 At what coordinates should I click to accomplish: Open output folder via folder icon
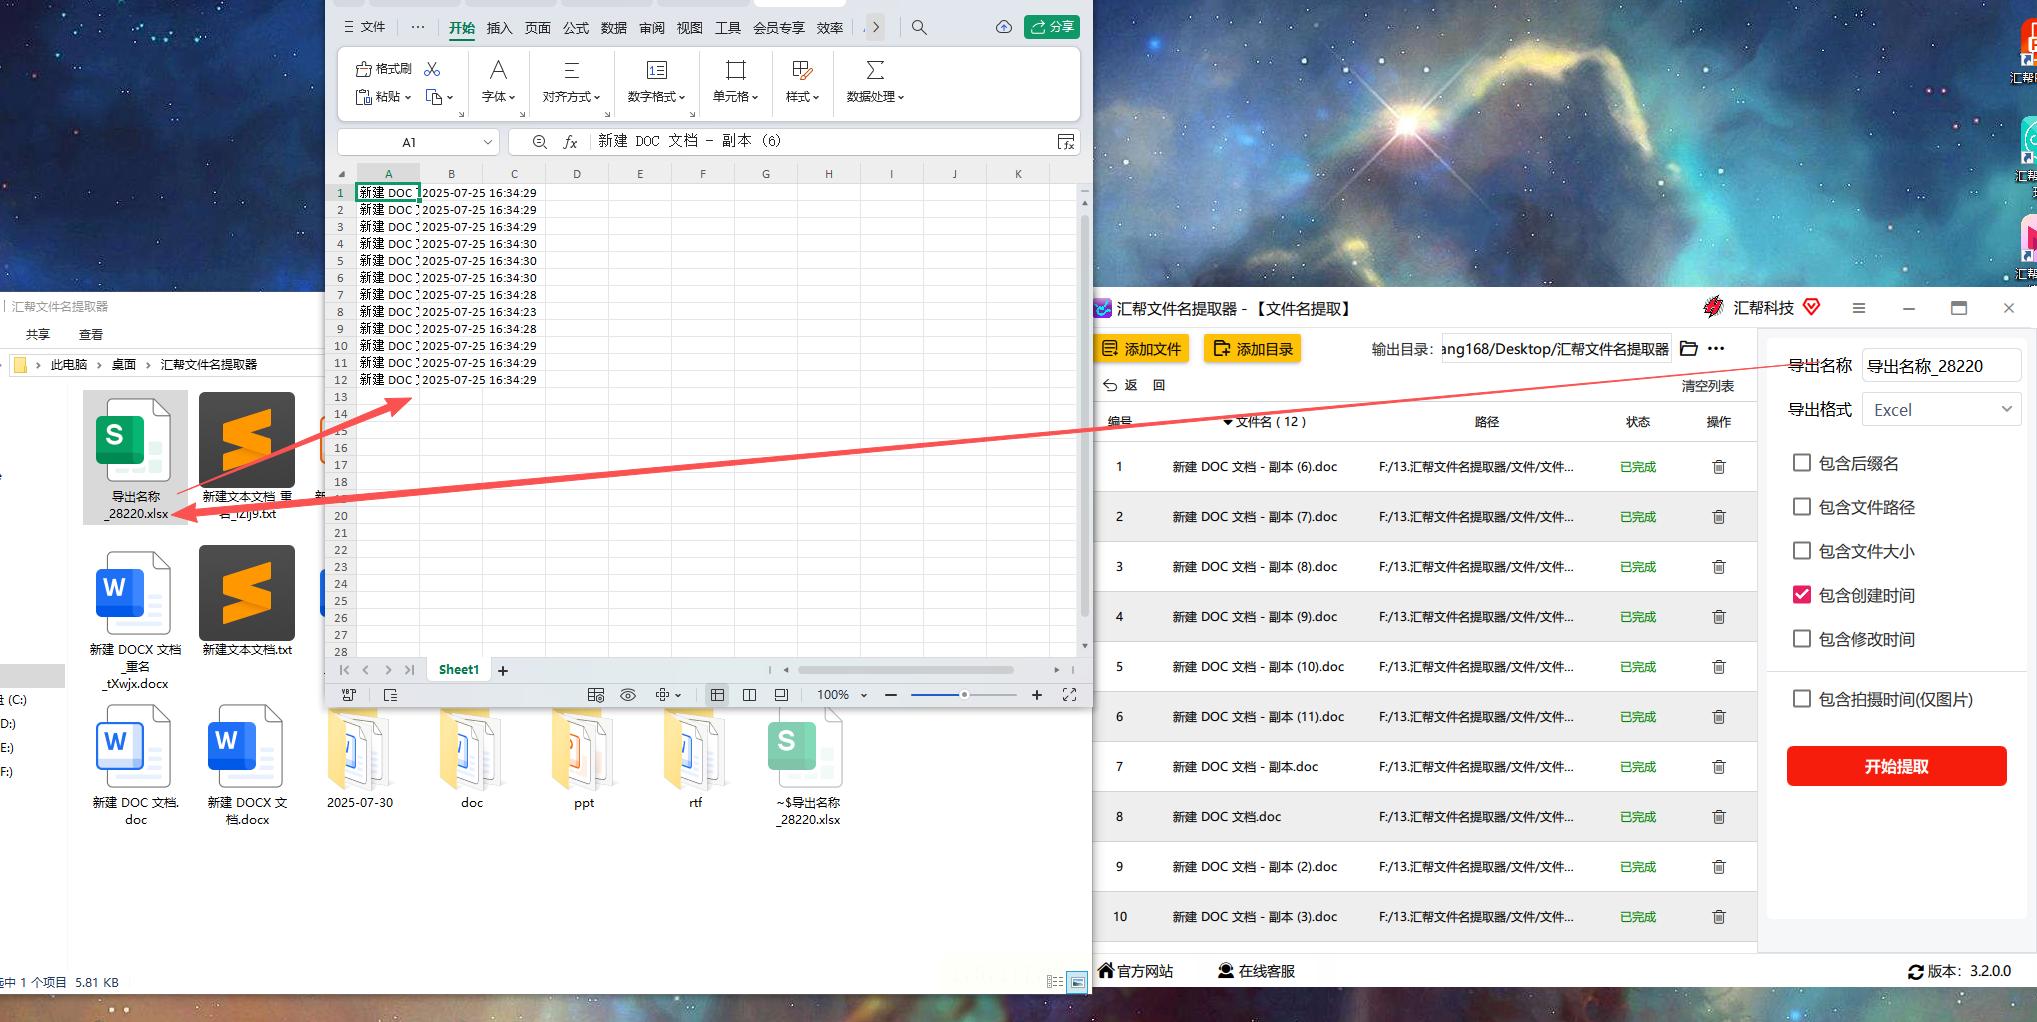1689,349
